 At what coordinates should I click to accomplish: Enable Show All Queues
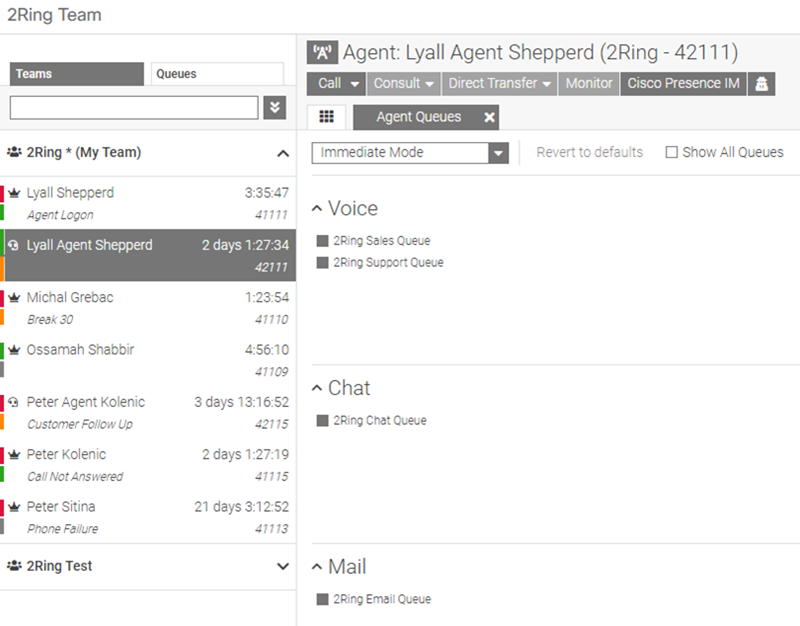[672, 151]
